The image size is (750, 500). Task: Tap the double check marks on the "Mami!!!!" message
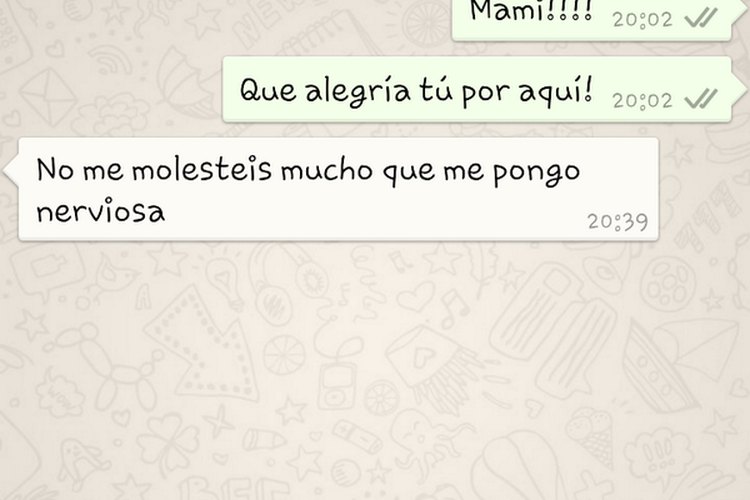[701, 18]
